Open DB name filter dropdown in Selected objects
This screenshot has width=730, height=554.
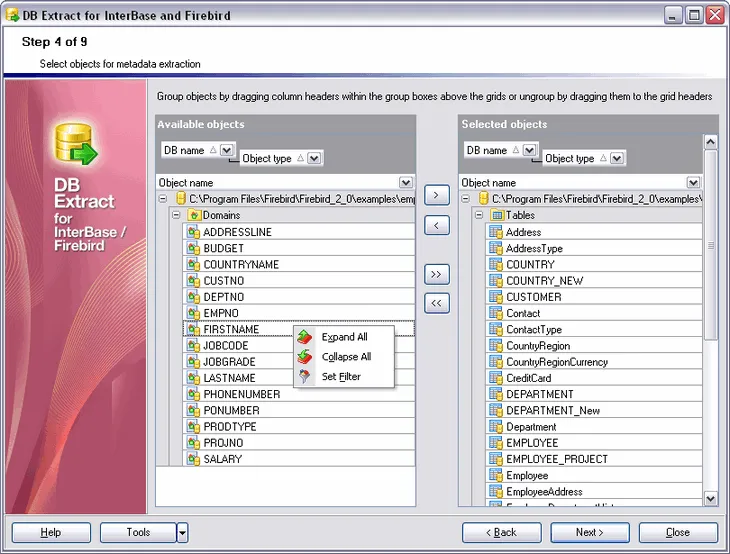tap(529, 150)
